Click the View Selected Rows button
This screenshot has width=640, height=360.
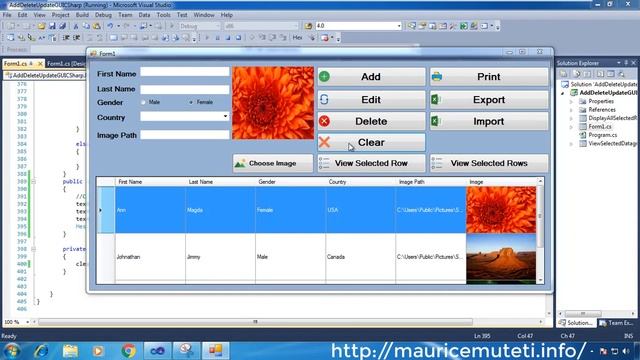[489, 163]
